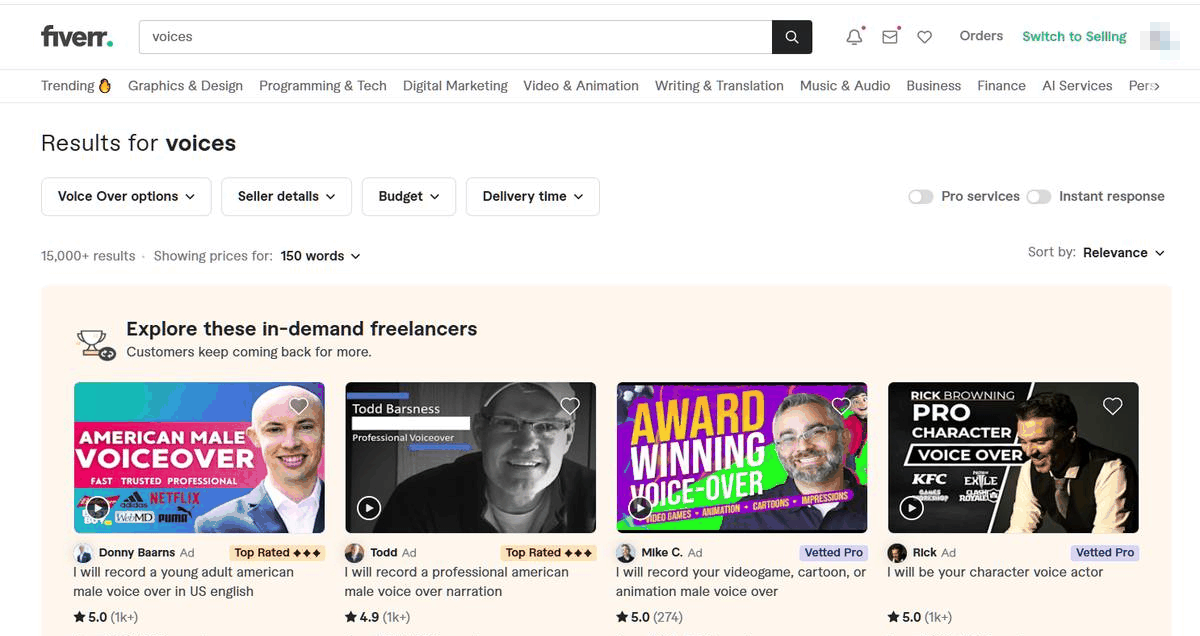Open the AI Services category
The width and height of the screenshot is (1200, 636).
click(x=1077, y=86)
